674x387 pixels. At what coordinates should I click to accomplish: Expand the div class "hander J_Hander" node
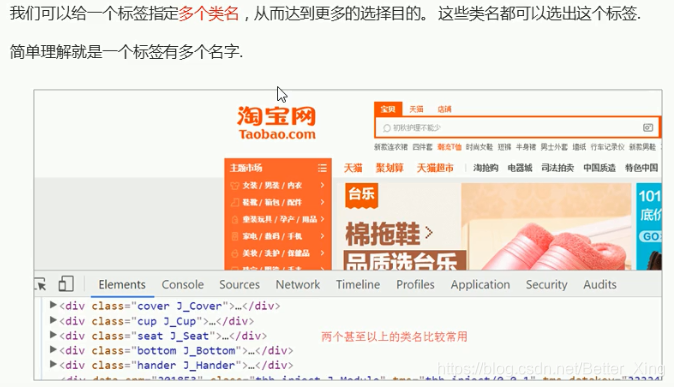pos(53,365)
